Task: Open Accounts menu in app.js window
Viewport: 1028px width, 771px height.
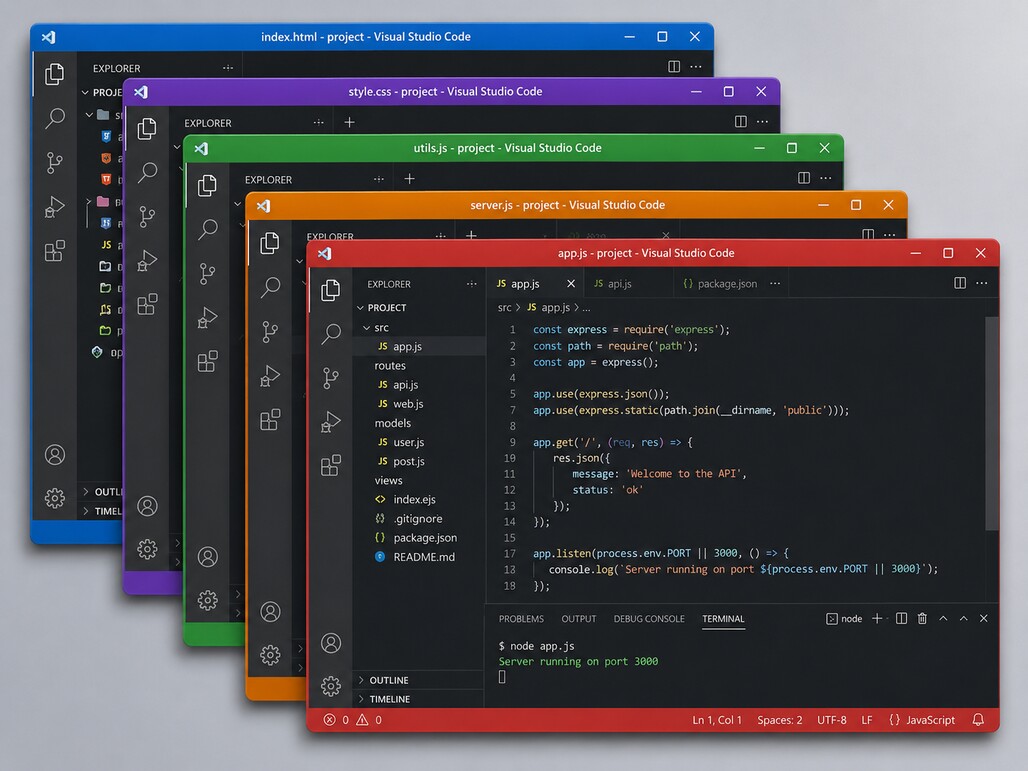Action: 331,642
